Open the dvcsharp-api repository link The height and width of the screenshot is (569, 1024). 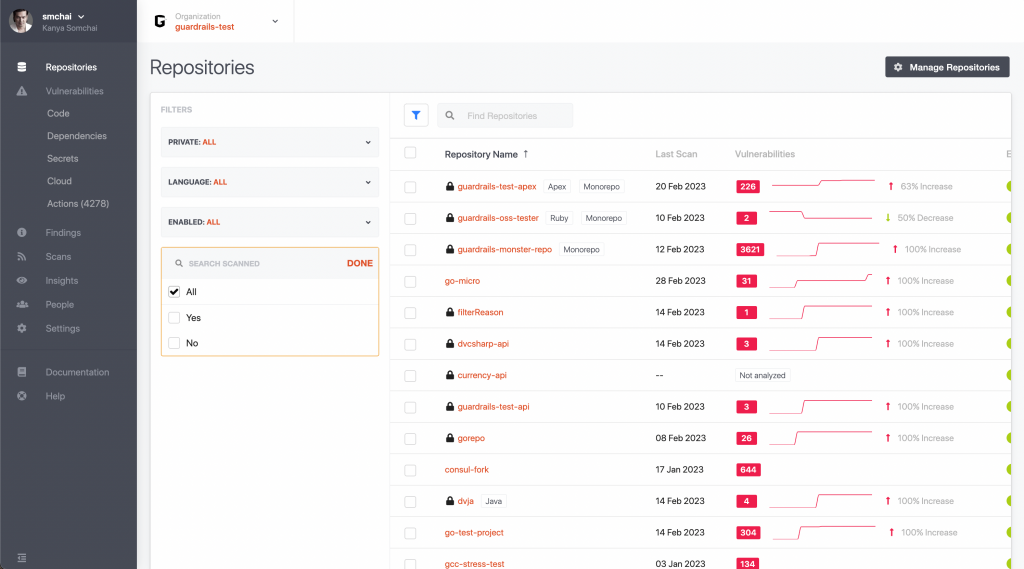point(483,344)
